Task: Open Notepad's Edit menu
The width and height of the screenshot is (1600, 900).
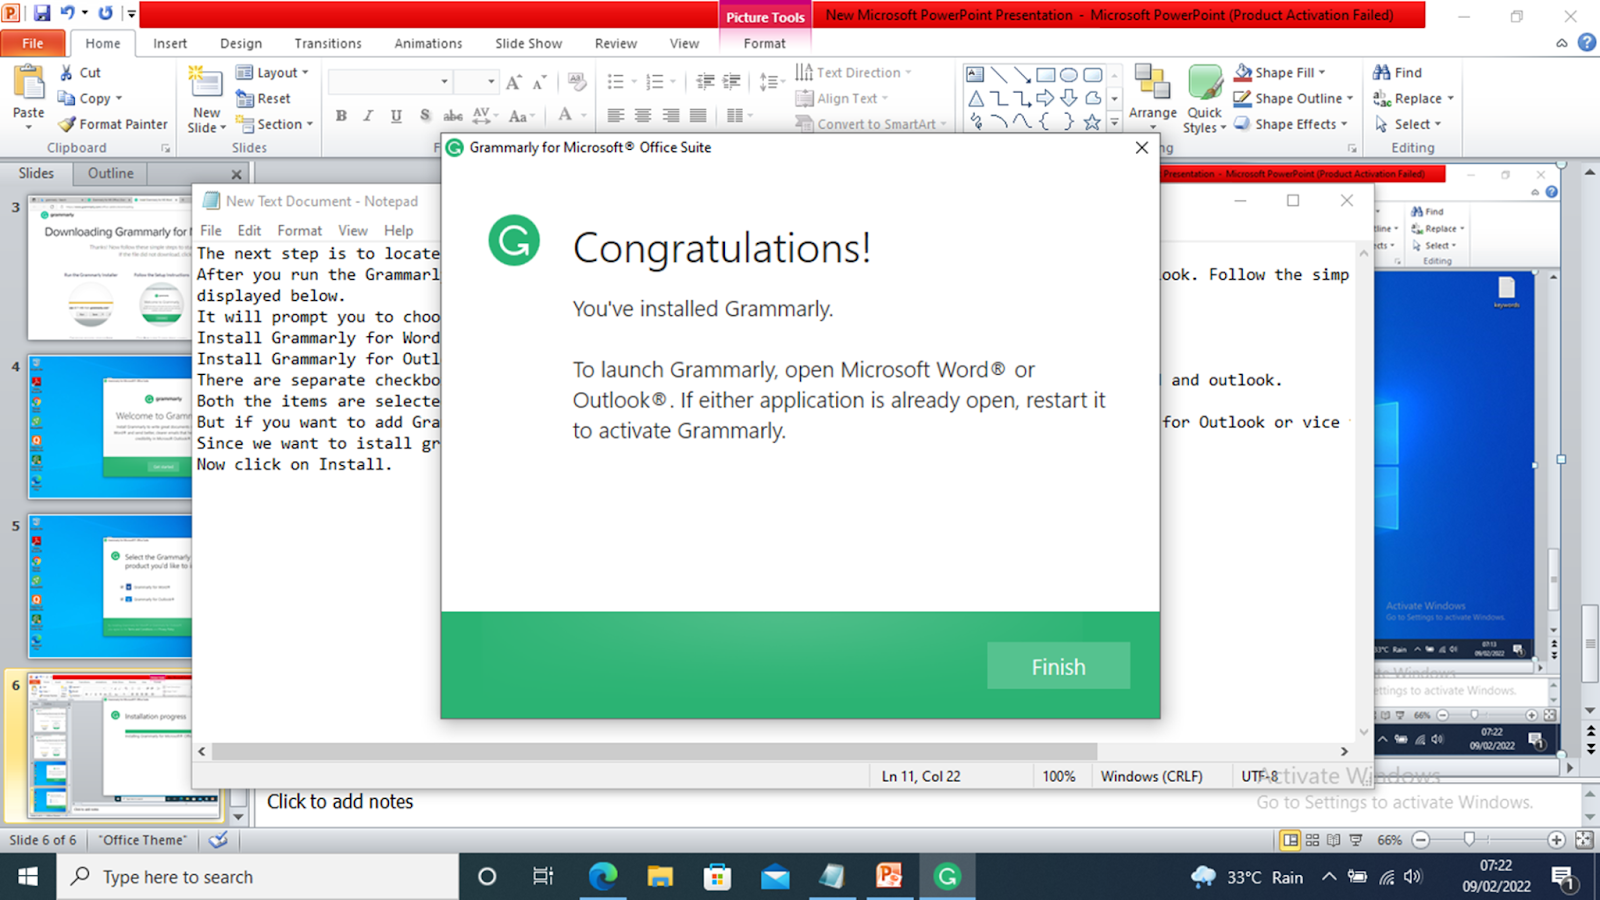Action: [249, 230]
